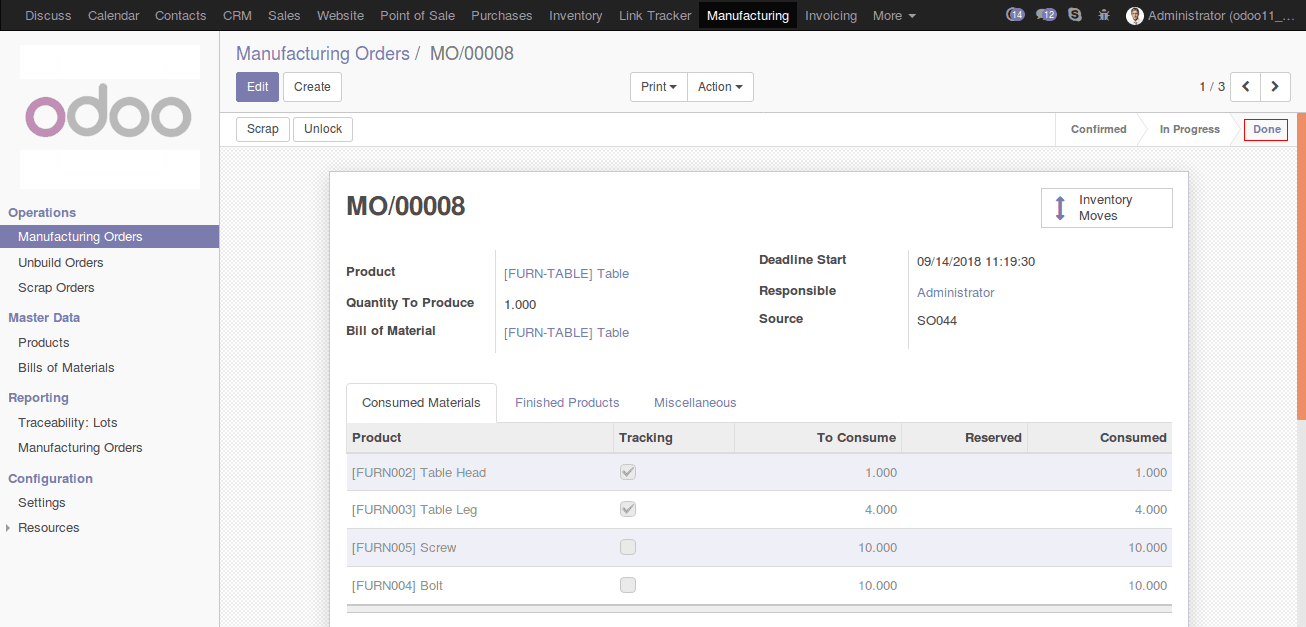Switch to Miscellaneous tab
Screen dimensions: 1306x627
(x=695, y=403)
